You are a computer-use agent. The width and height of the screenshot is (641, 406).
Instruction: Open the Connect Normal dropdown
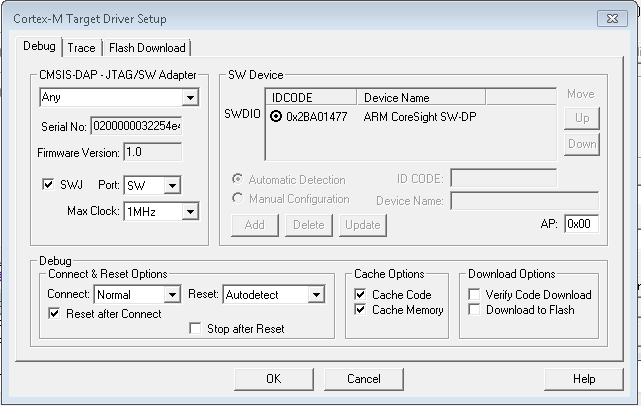point(137,294)
